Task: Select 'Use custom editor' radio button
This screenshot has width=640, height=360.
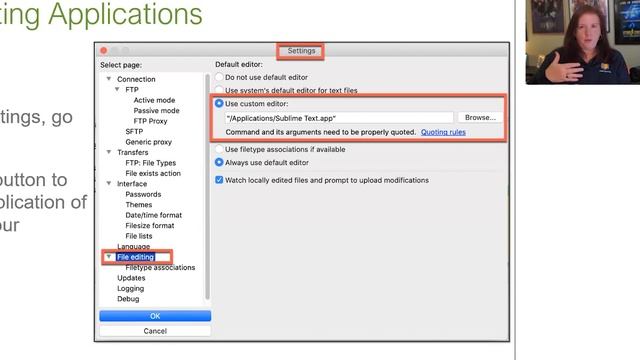Action: click(219, 104)
